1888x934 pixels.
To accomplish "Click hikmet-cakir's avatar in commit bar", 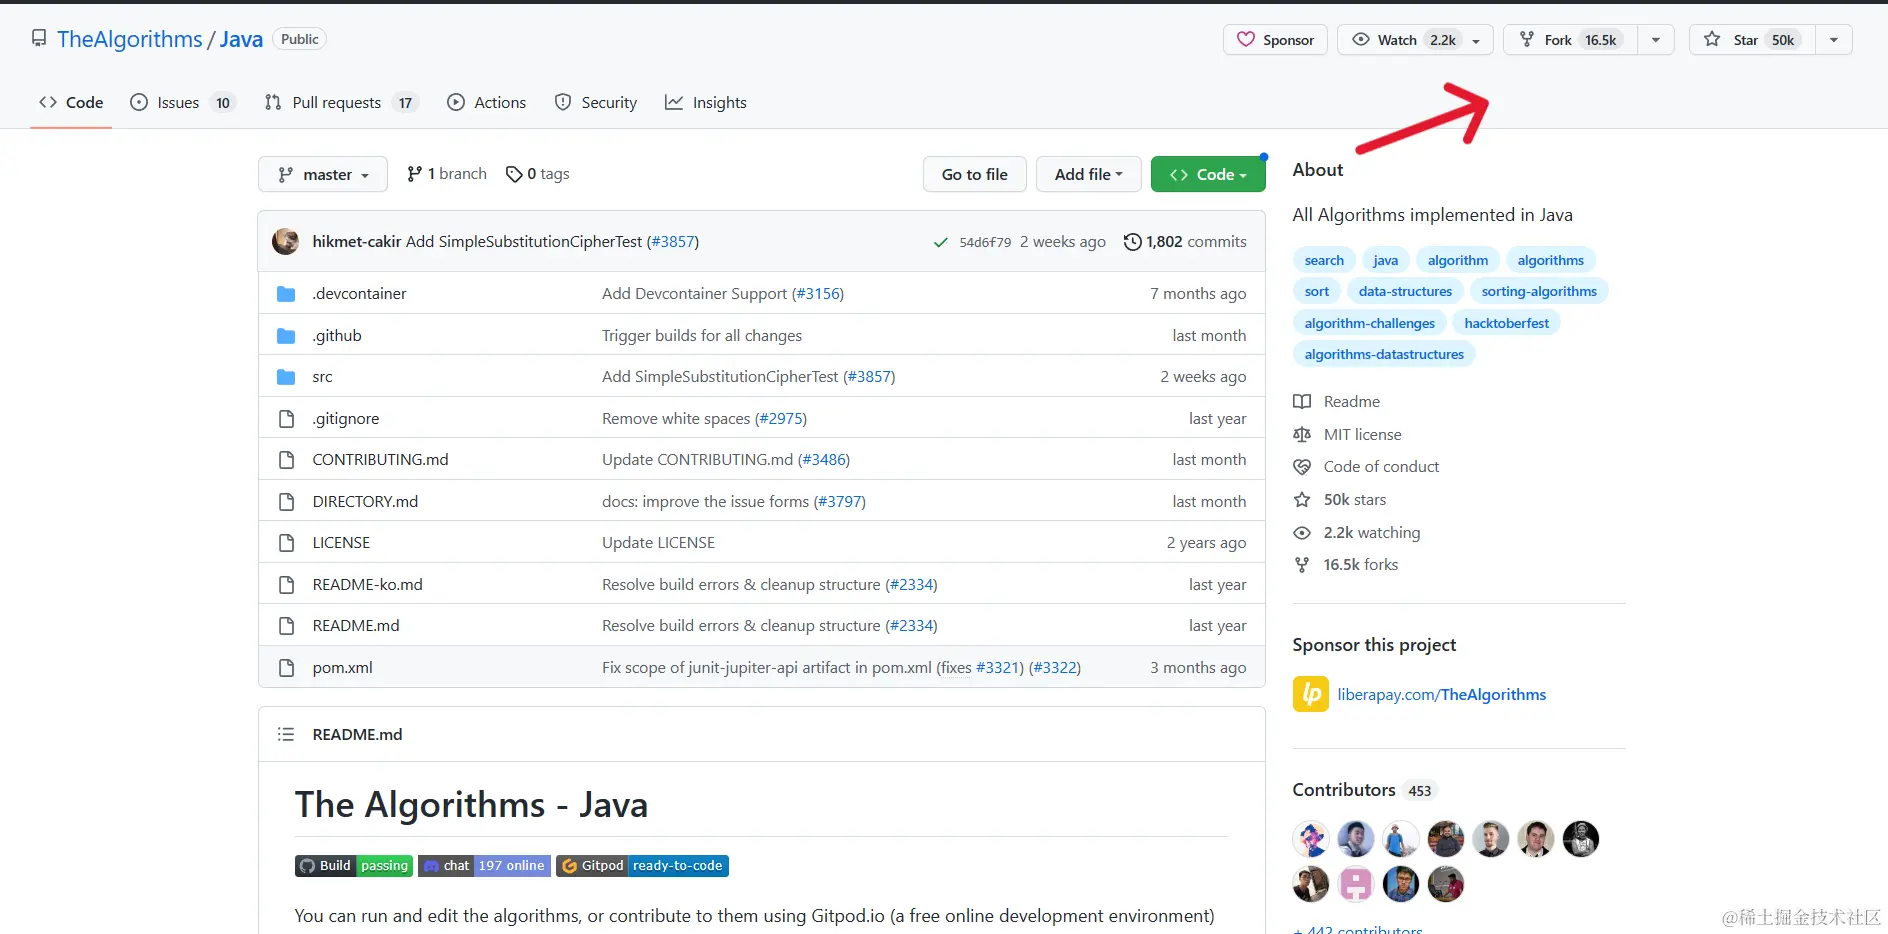I will coord(286,241).
